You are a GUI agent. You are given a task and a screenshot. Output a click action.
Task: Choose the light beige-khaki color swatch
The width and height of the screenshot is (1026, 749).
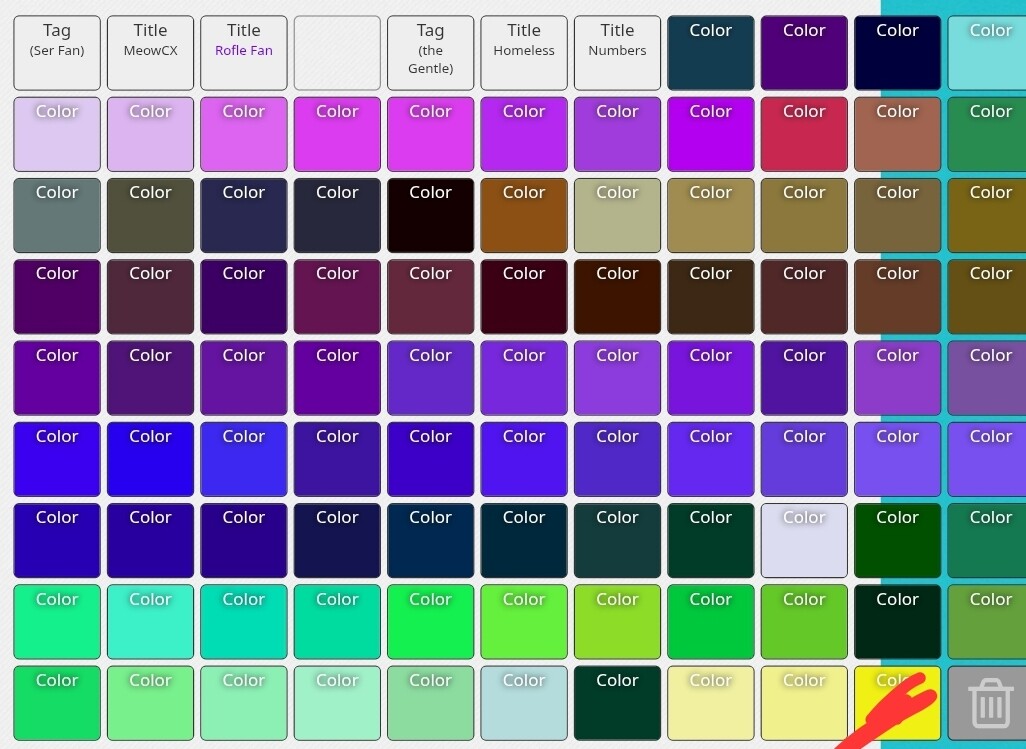tap(617, 215)
